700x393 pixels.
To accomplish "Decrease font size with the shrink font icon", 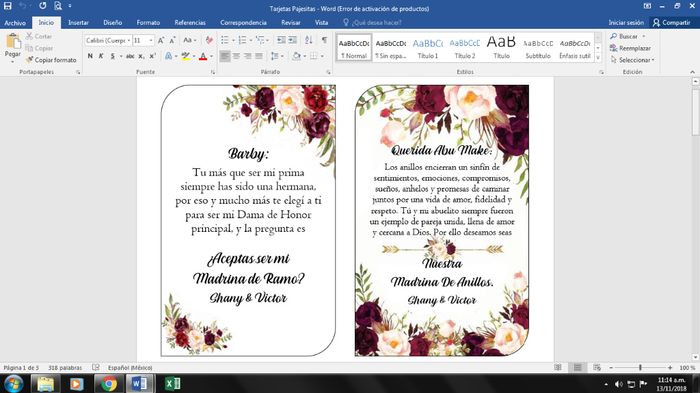I will pyautogui.click(x=172, y=41).
